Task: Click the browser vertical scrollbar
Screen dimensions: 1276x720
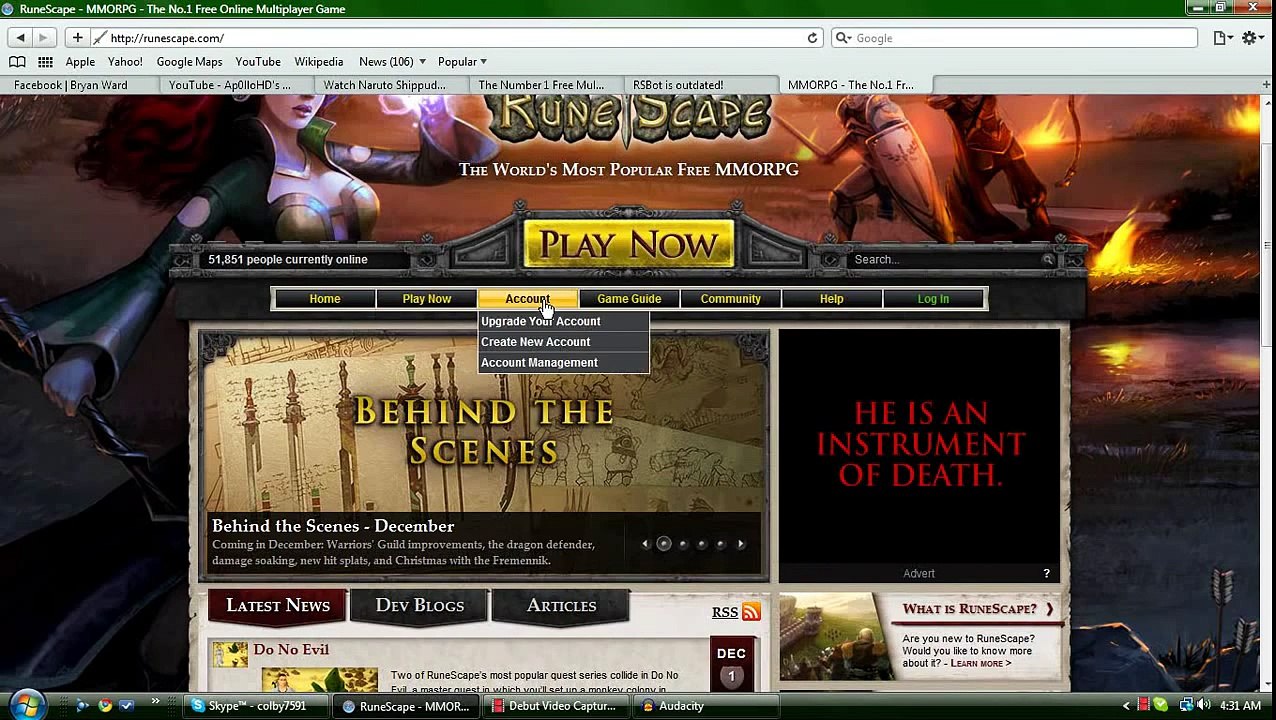Action: click(1268, 245)
